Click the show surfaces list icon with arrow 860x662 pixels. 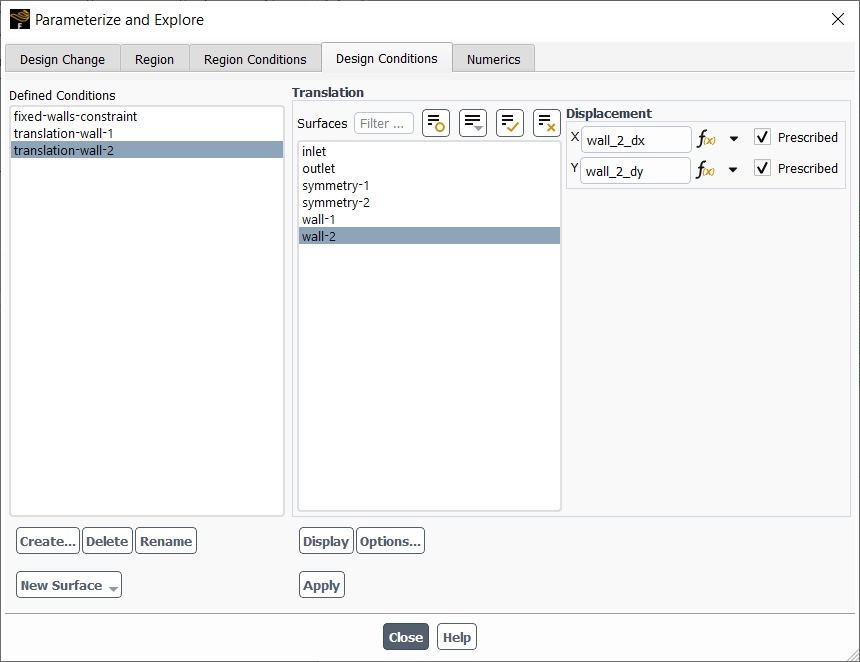click(x=472, y=122)
